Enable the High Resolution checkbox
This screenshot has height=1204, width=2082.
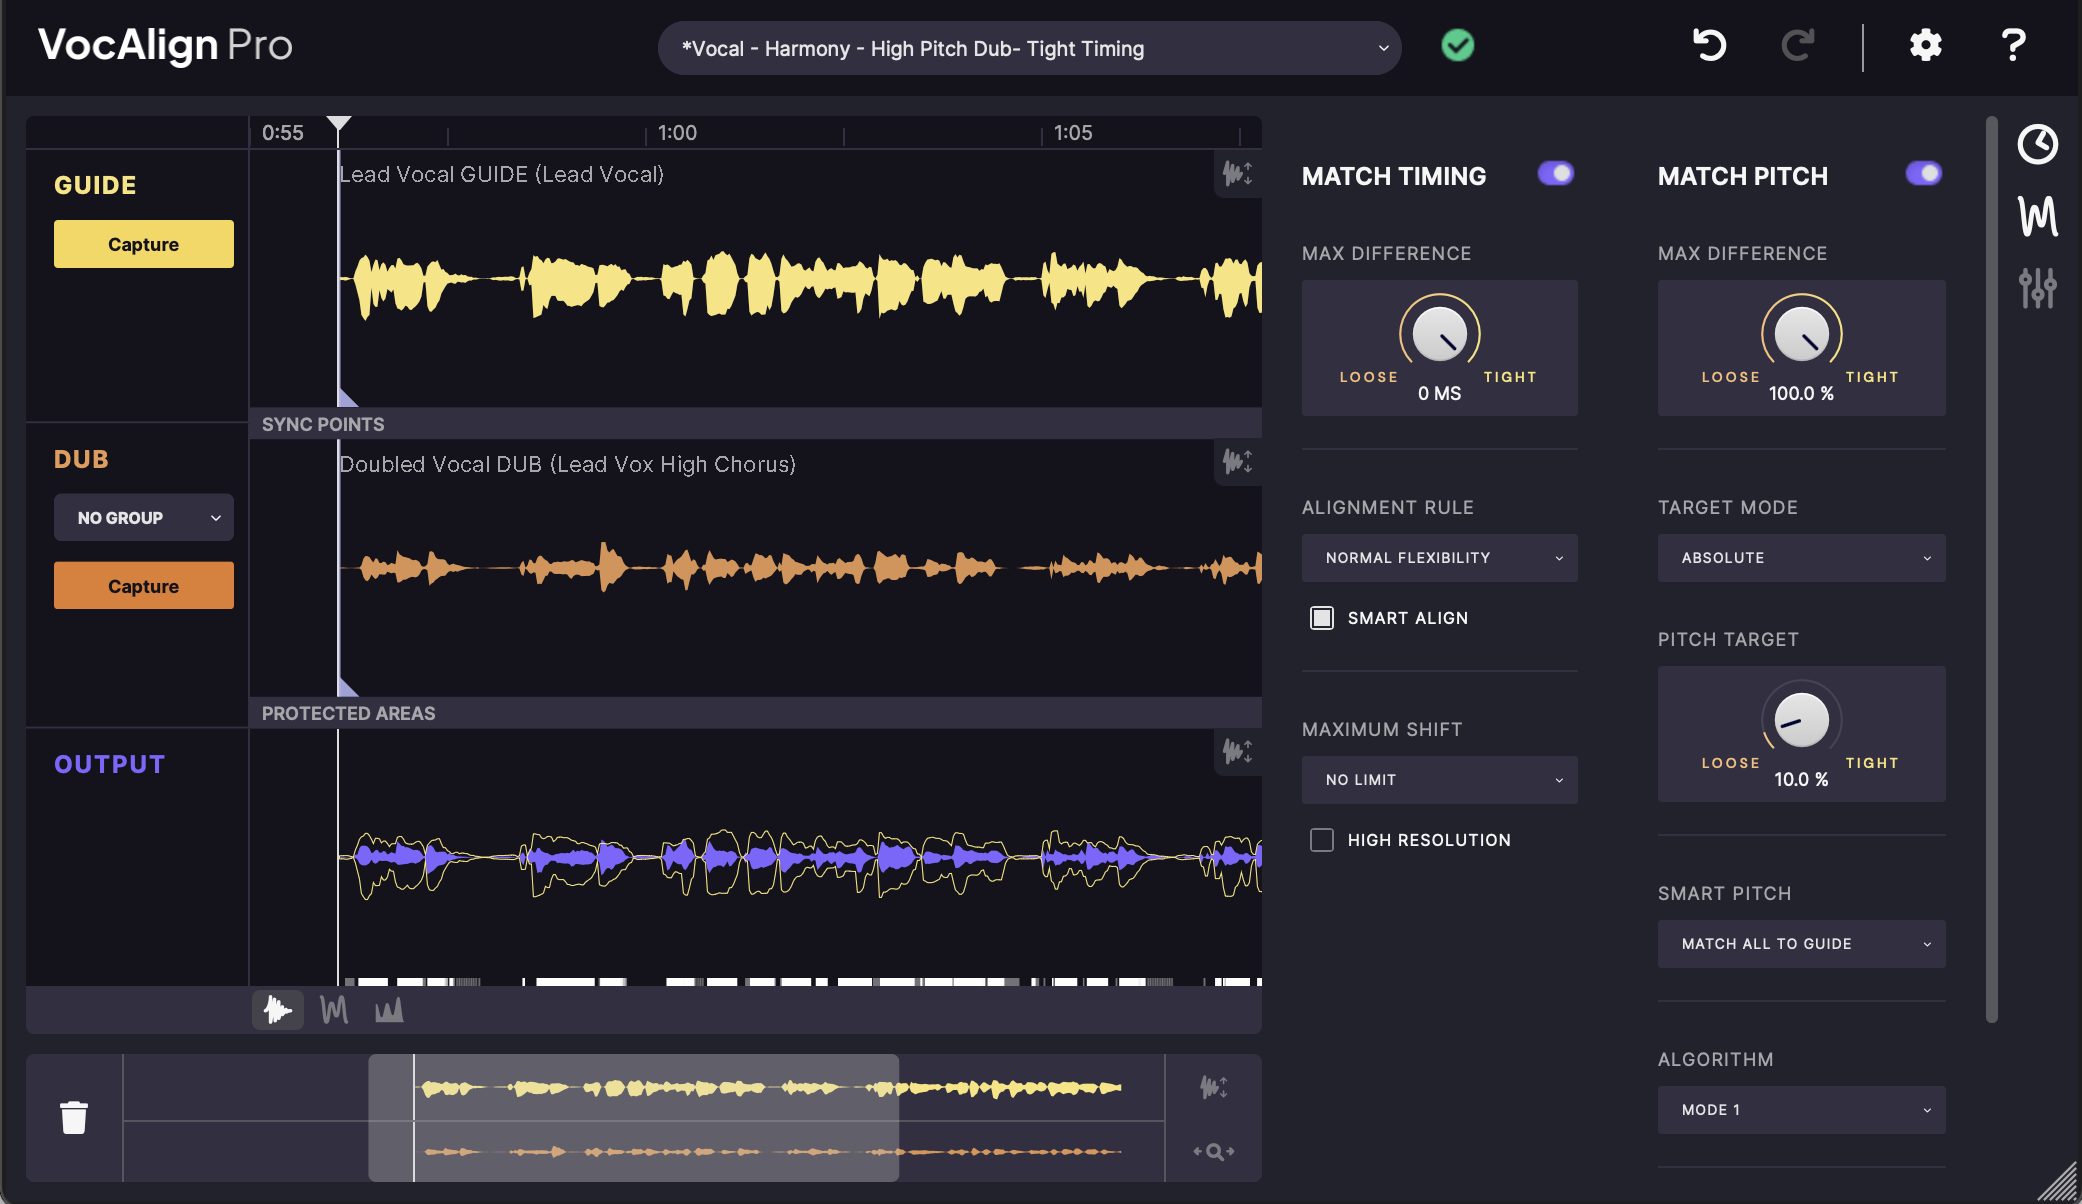pos(1322,840)
